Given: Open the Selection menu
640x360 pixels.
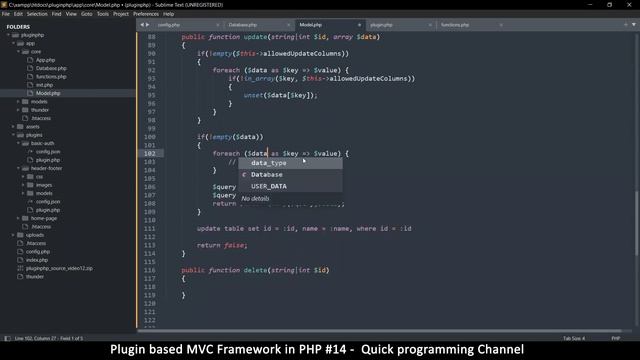Looking at the screenshot, I should coord(37,14).
